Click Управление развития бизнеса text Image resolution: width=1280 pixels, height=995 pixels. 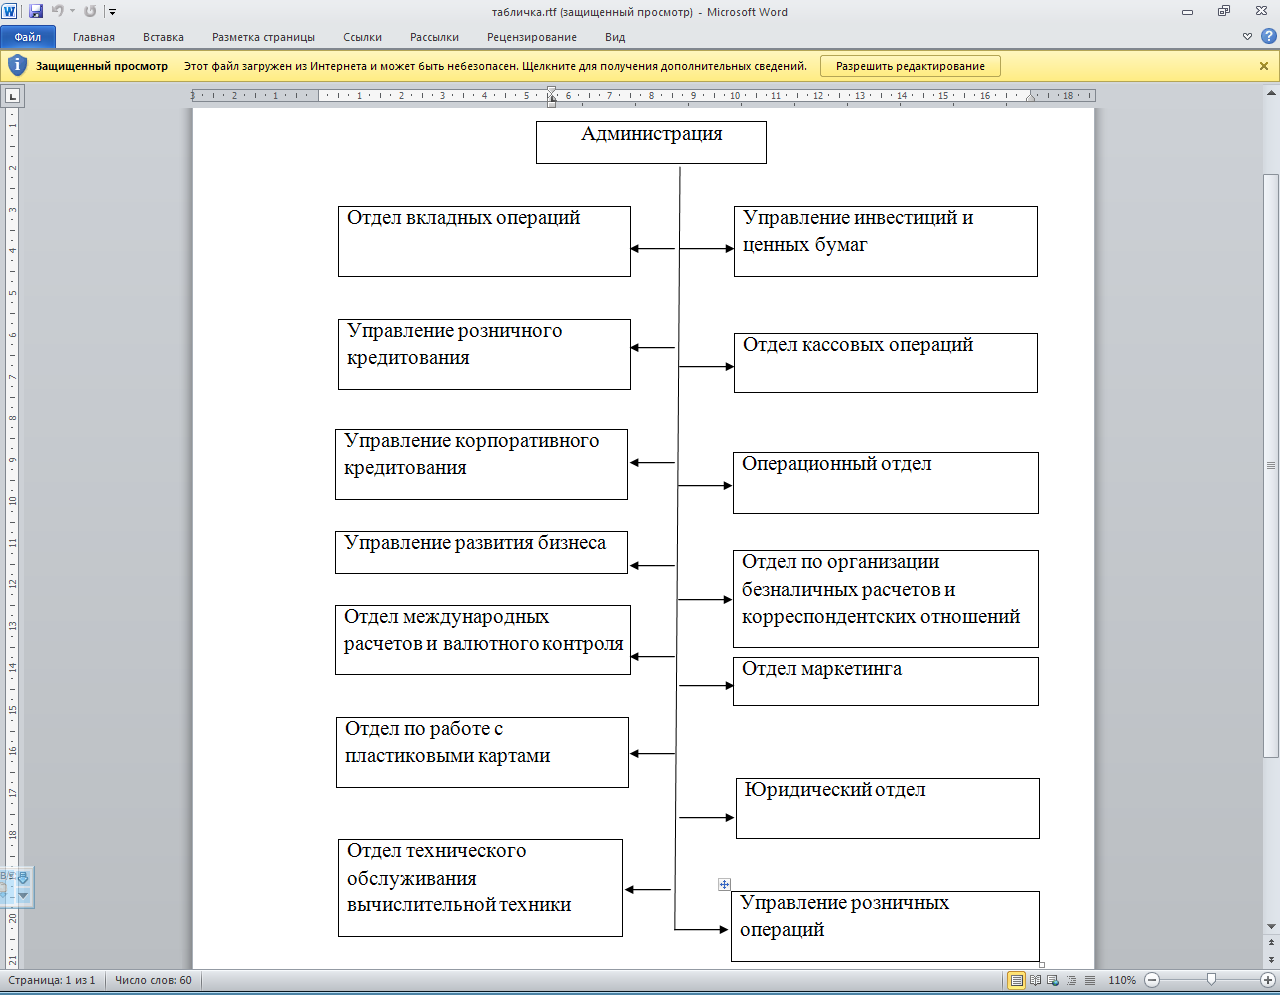475,543
